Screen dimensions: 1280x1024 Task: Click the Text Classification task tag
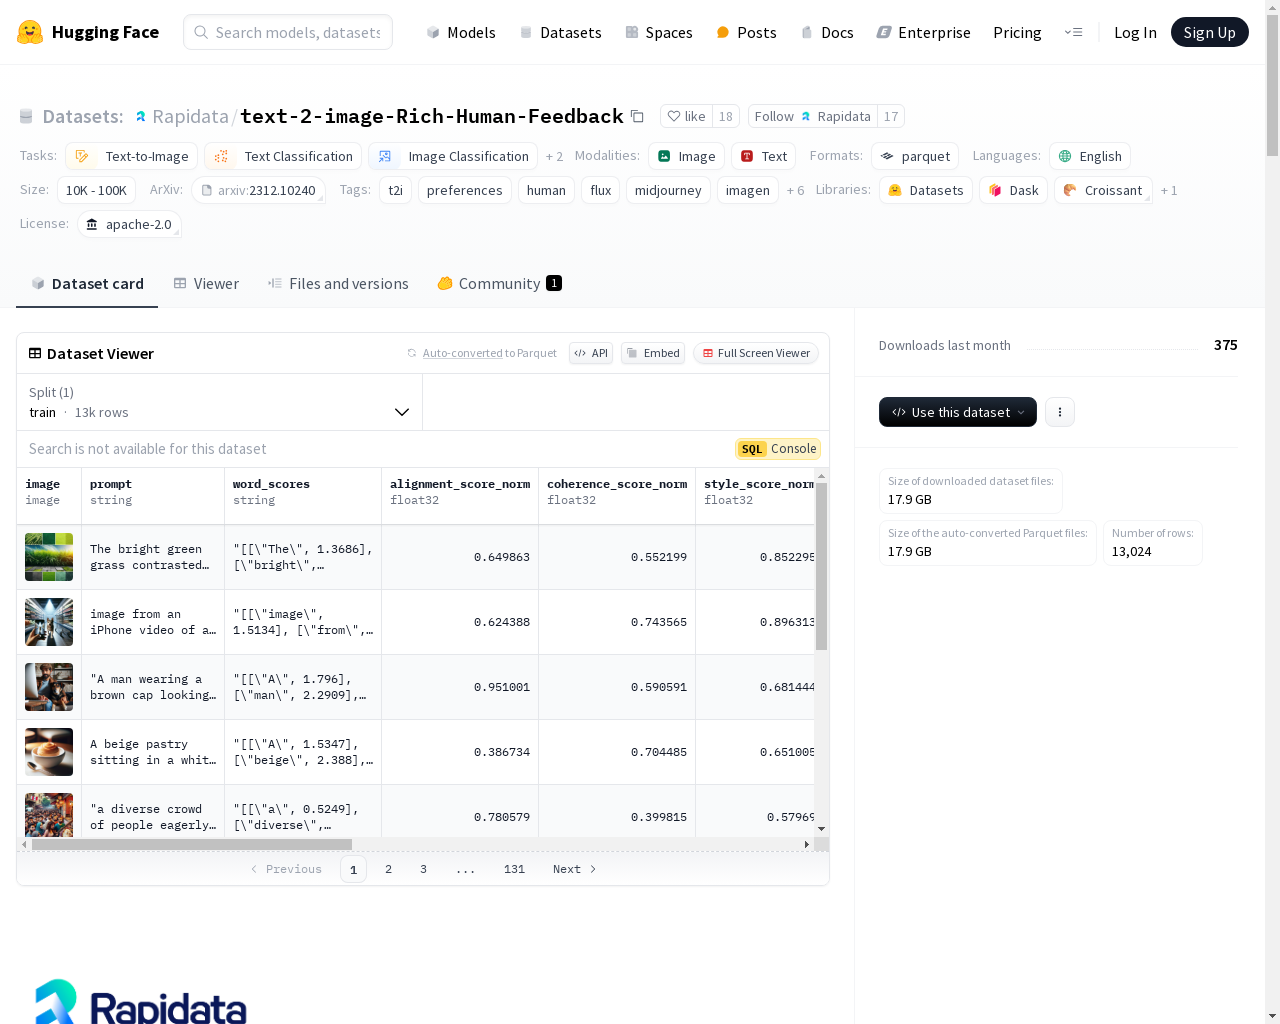(x=283, y=156)
